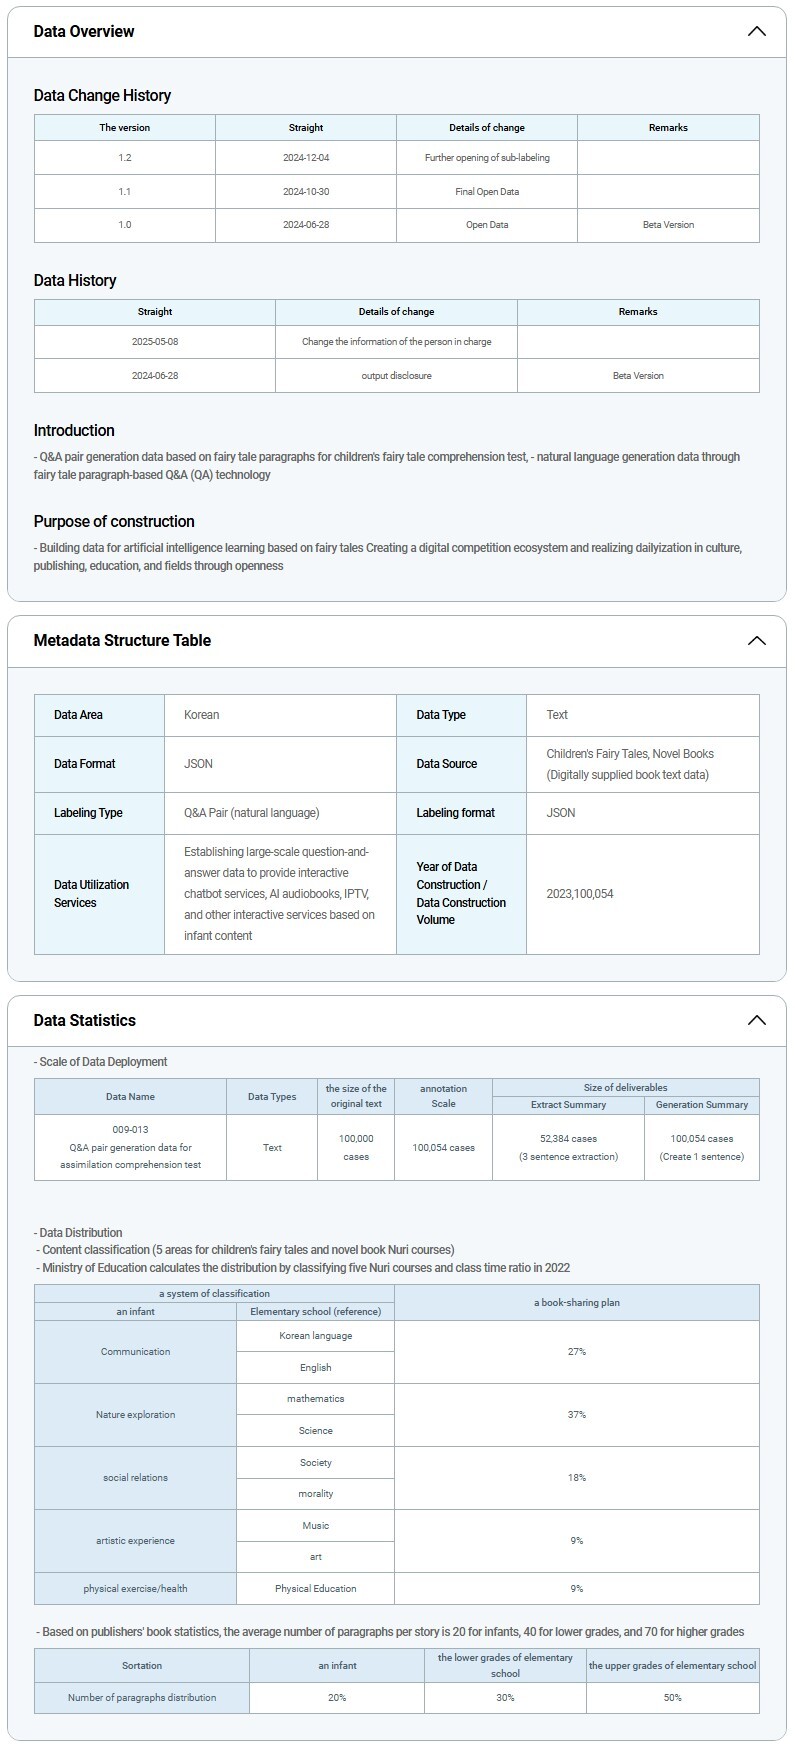Image resolution: width=795 pixels, height=1747 pixels.
Task: Click the 2024-12-04 date cell
Action: 306,158
